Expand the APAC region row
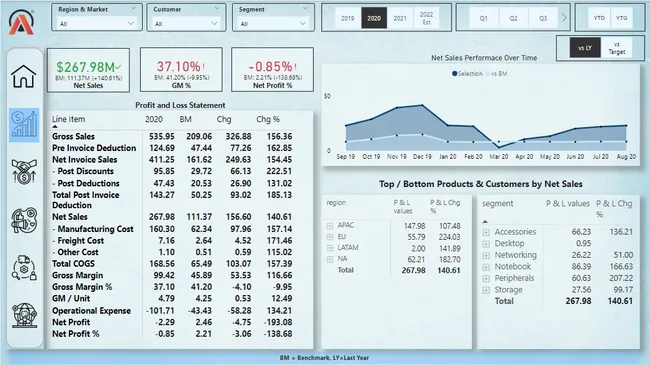Screen dimensions: 650x365 (330, 226)
